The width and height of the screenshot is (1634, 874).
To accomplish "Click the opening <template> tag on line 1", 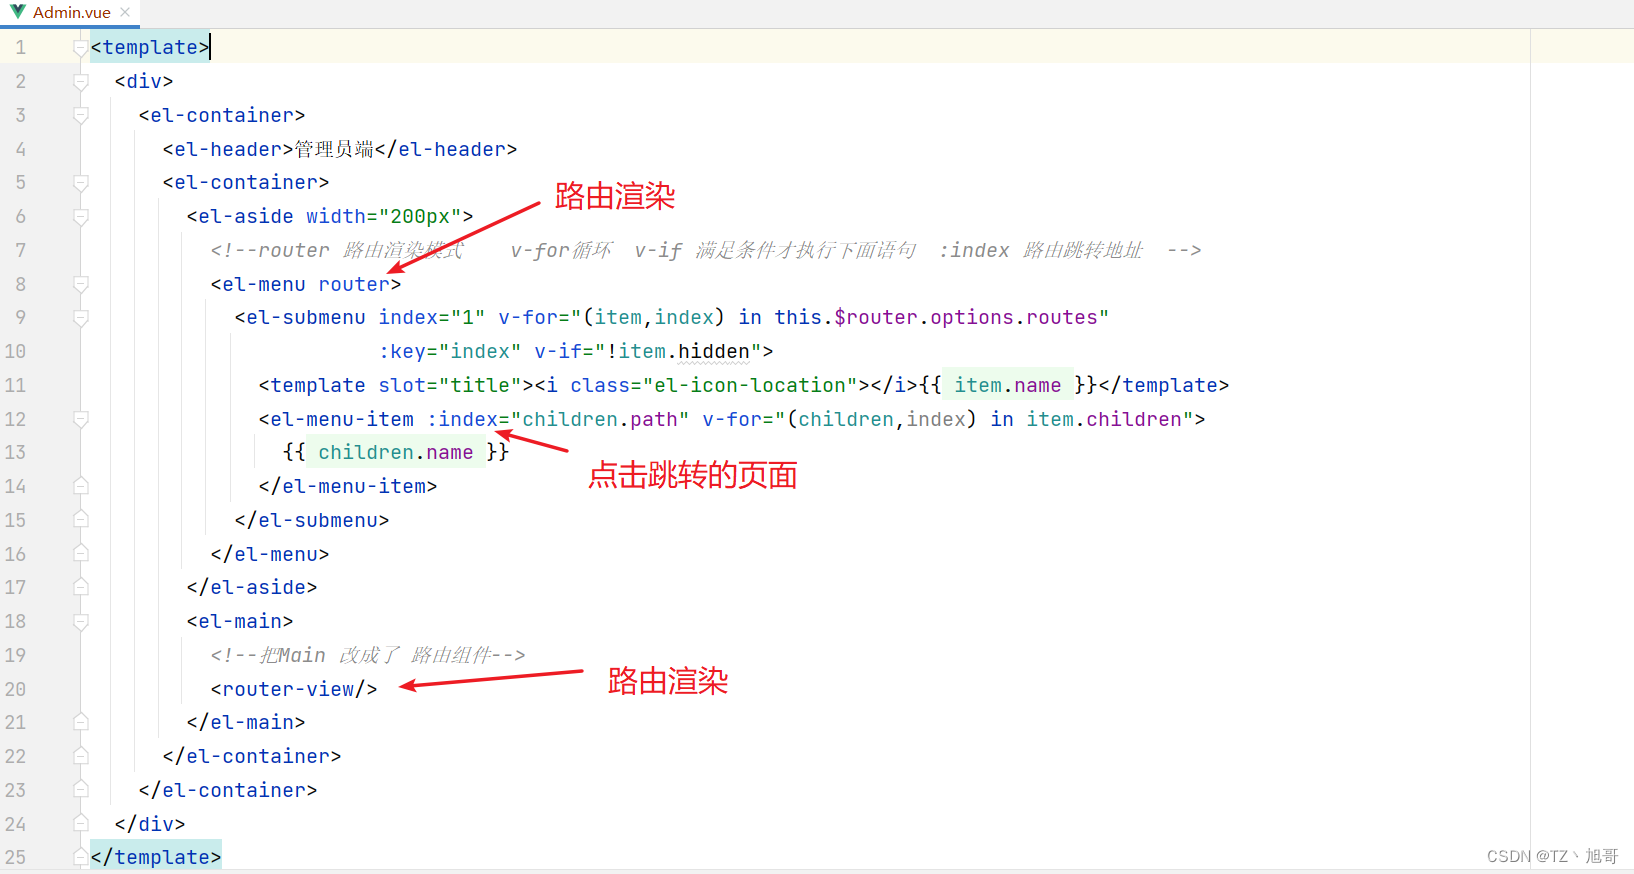I will [x=150, y=47].
